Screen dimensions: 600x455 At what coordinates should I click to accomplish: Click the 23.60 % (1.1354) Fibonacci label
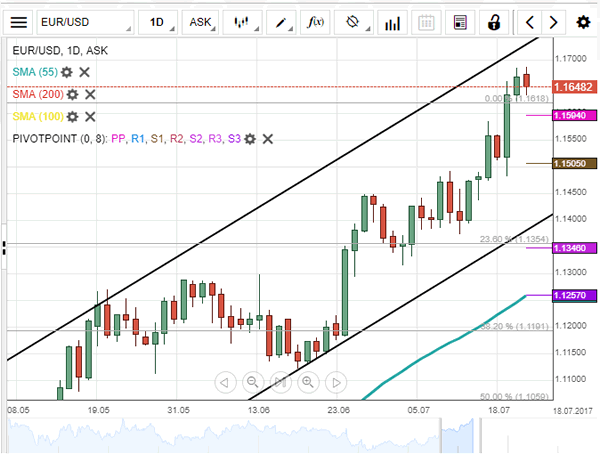click(514, 239)
